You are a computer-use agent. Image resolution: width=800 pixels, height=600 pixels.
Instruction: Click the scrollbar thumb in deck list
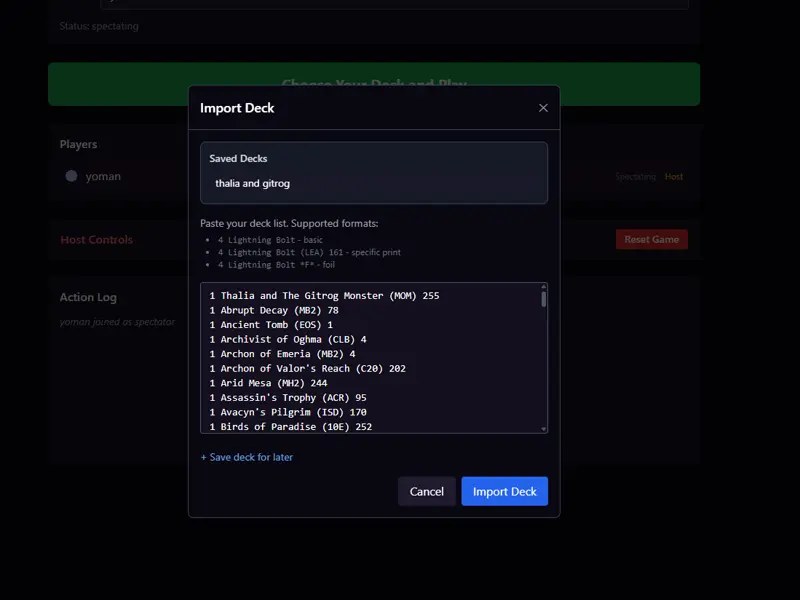point(544,299)
